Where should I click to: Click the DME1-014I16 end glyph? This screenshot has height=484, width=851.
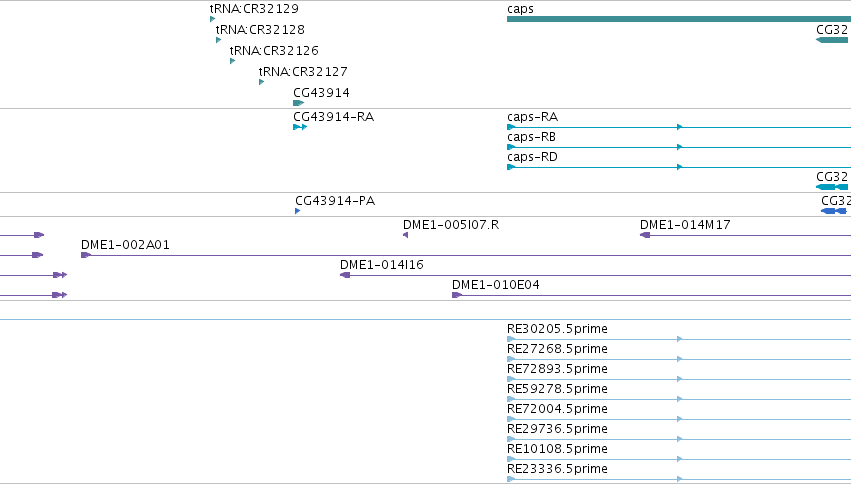(x=345, y=275)
